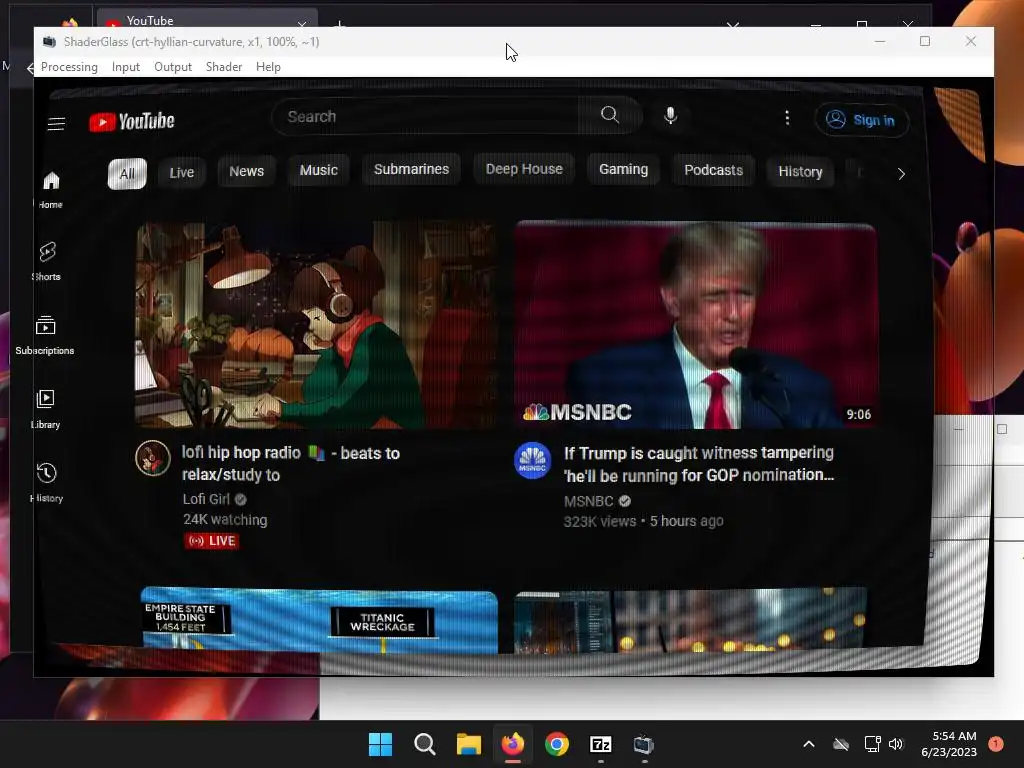
Task: Open File Explorer from the taskbar
Action: point(469,744)
